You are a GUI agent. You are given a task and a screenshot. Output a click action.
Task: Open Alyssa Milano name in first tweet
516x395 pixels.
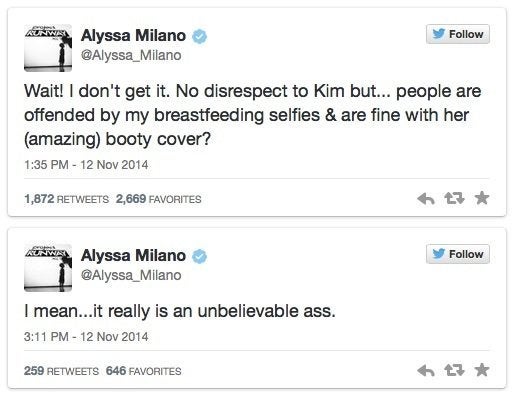pyautogui.click(x=133, y=36)
